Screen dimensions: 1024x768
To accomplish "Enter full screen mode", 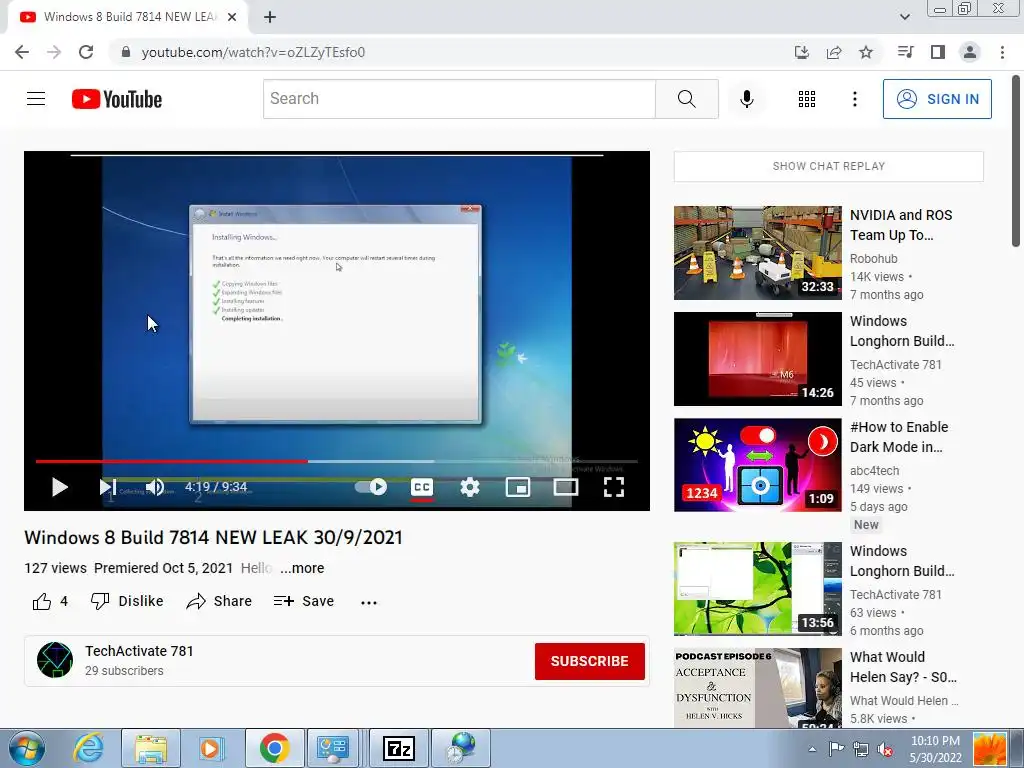I will pos(614,487).
